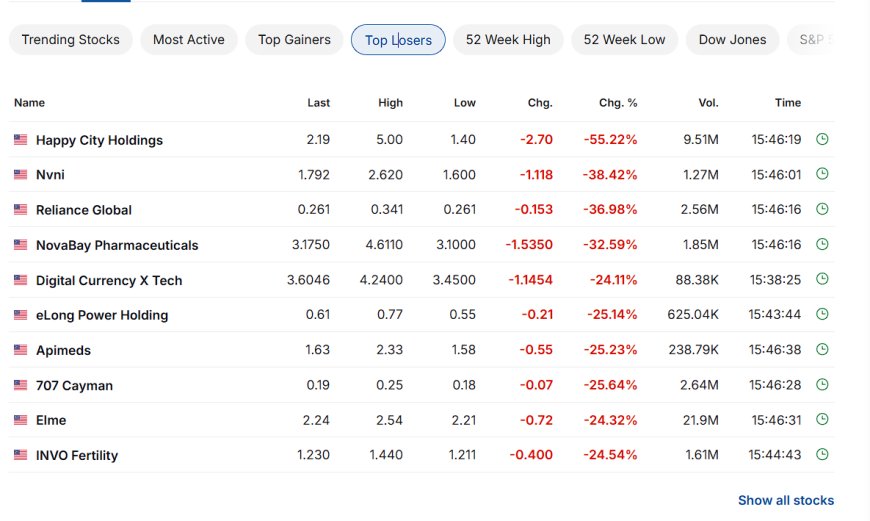Open the Elme stock link
The image size is (870, 521).
point(51,420)
